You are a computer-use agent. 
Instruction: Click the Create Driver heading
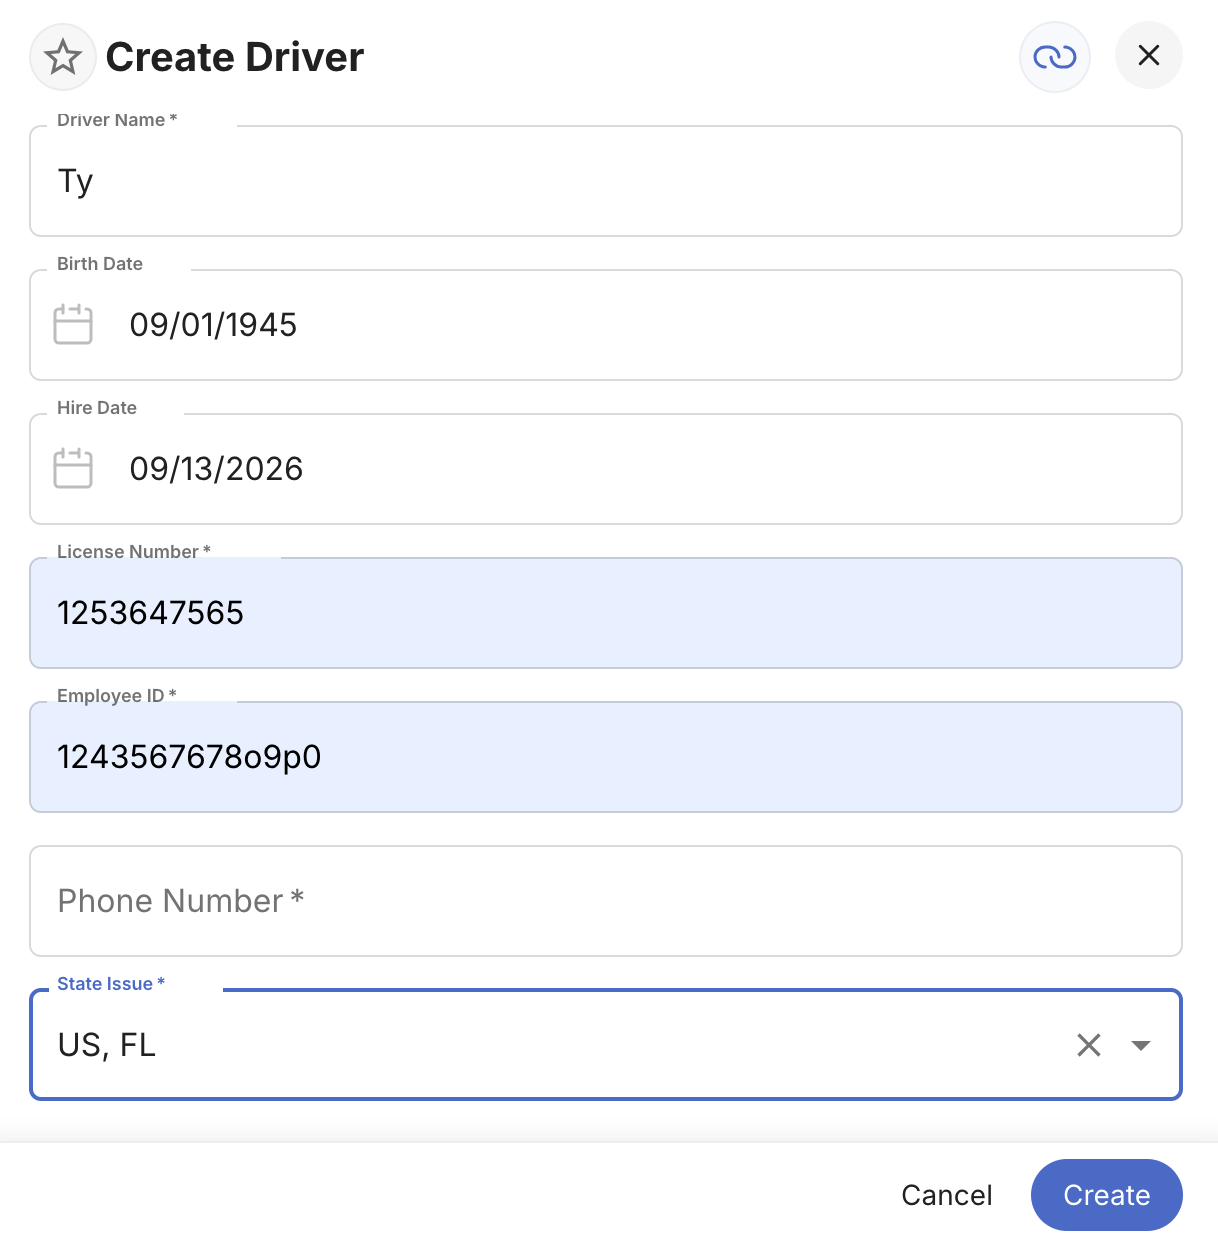(235, 57)
